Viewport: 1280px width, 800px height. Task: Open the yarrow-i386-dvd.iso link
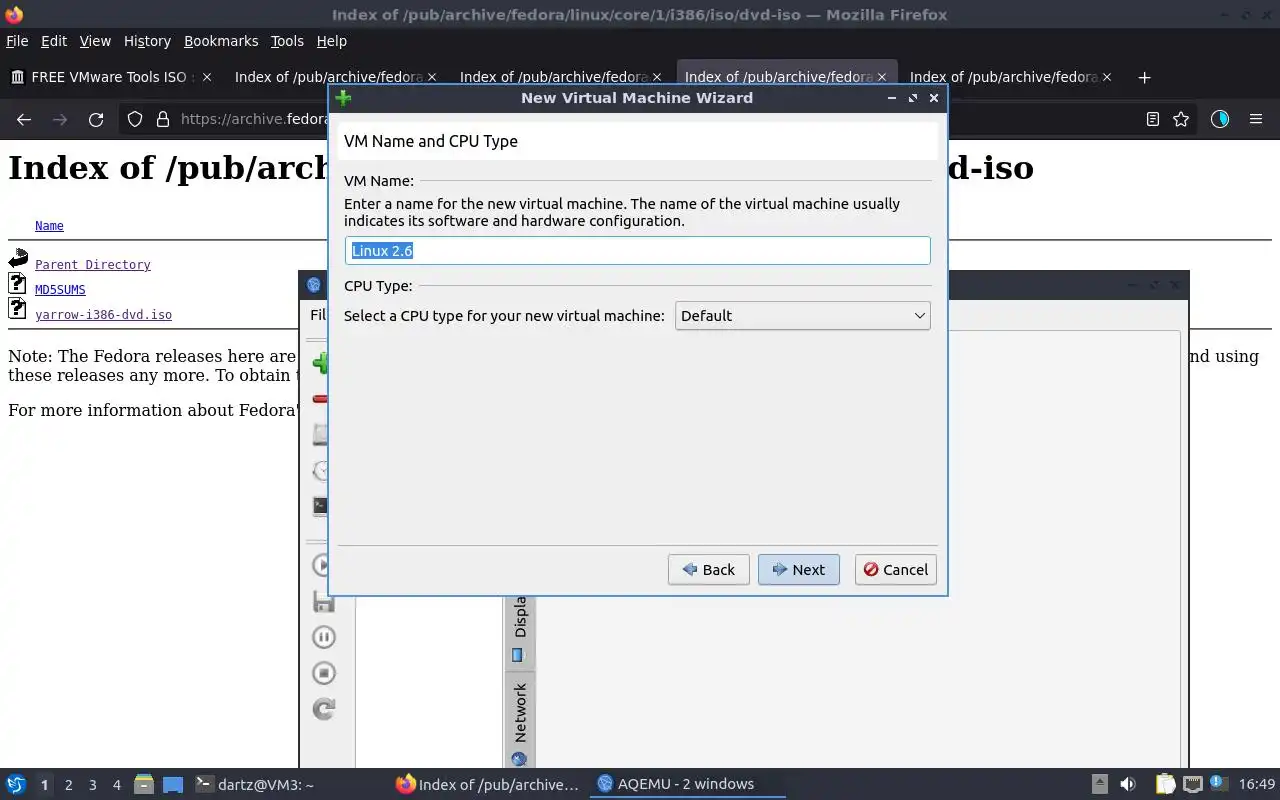click(103, 315)
